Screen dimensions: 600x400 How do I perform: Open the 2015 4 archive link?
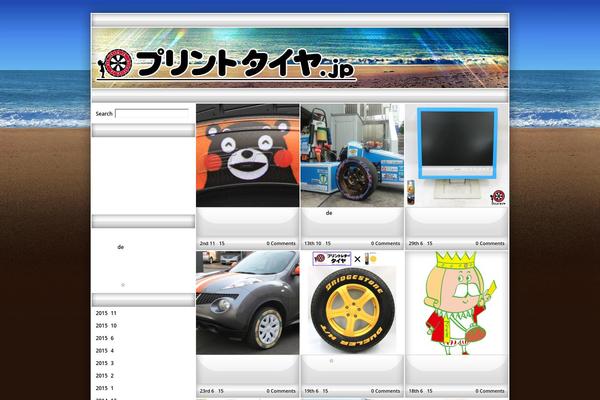click(x=105, y=351)
